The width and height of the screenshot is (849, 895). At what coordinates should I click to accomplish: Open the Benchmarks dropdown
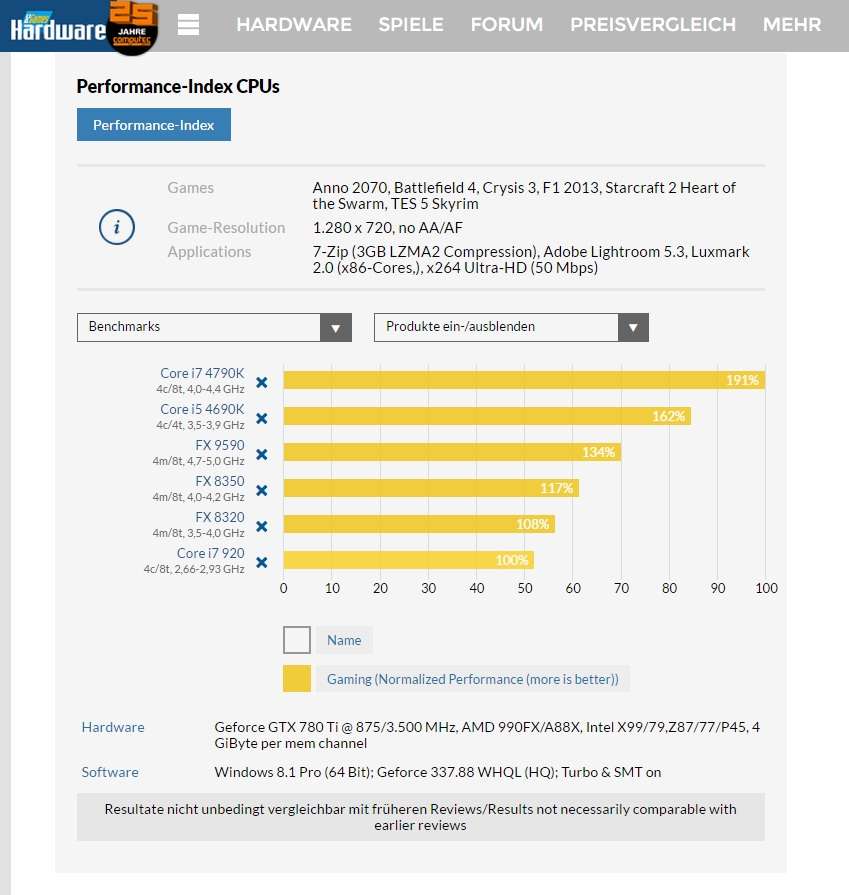tap(214, 327)
